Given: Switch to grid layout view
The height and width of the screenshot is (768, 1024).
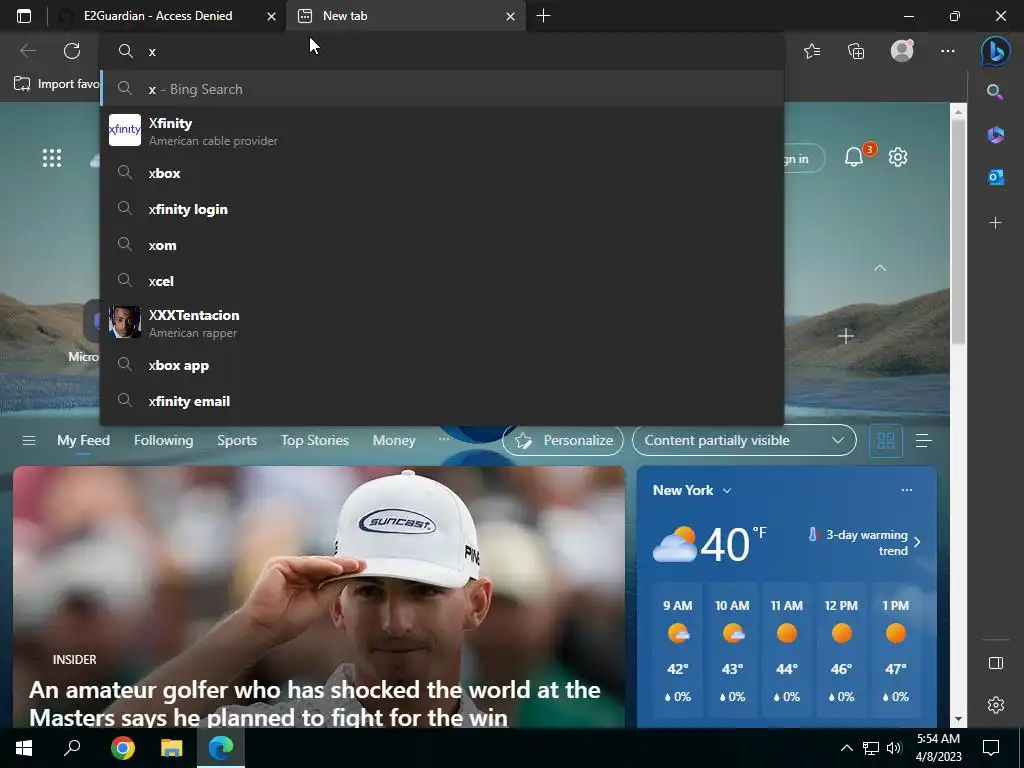Looking at the screenshot, I should (886, 441).
